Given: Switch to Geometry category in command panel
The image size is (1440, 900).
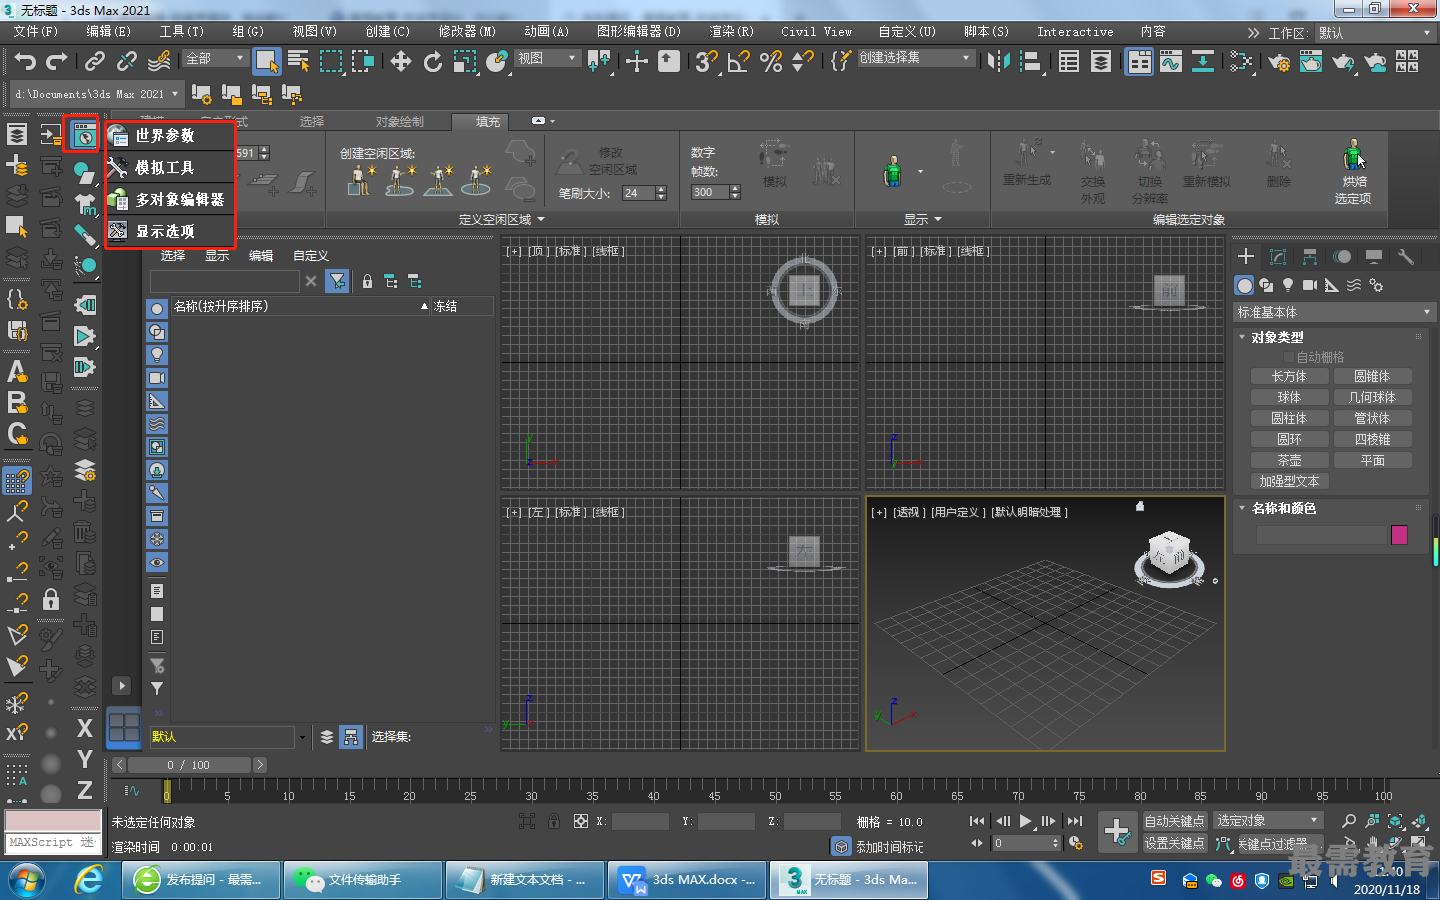Looking at the screenshot, I should click(1244, 285).
